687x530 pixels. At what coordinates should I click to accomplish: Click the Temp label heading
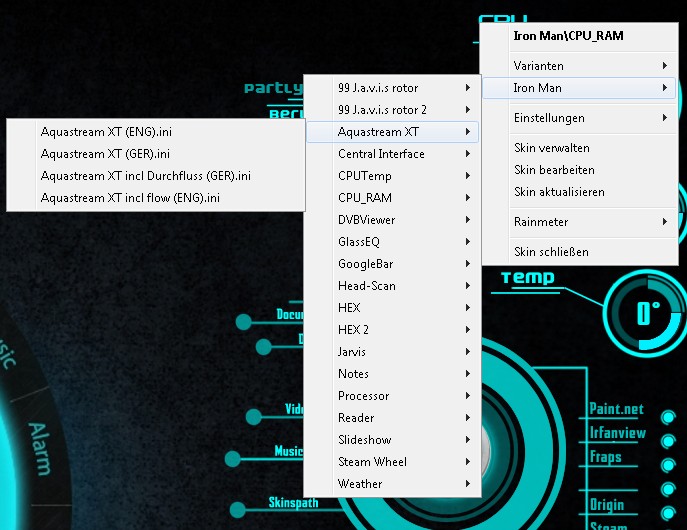coord(528,278)
